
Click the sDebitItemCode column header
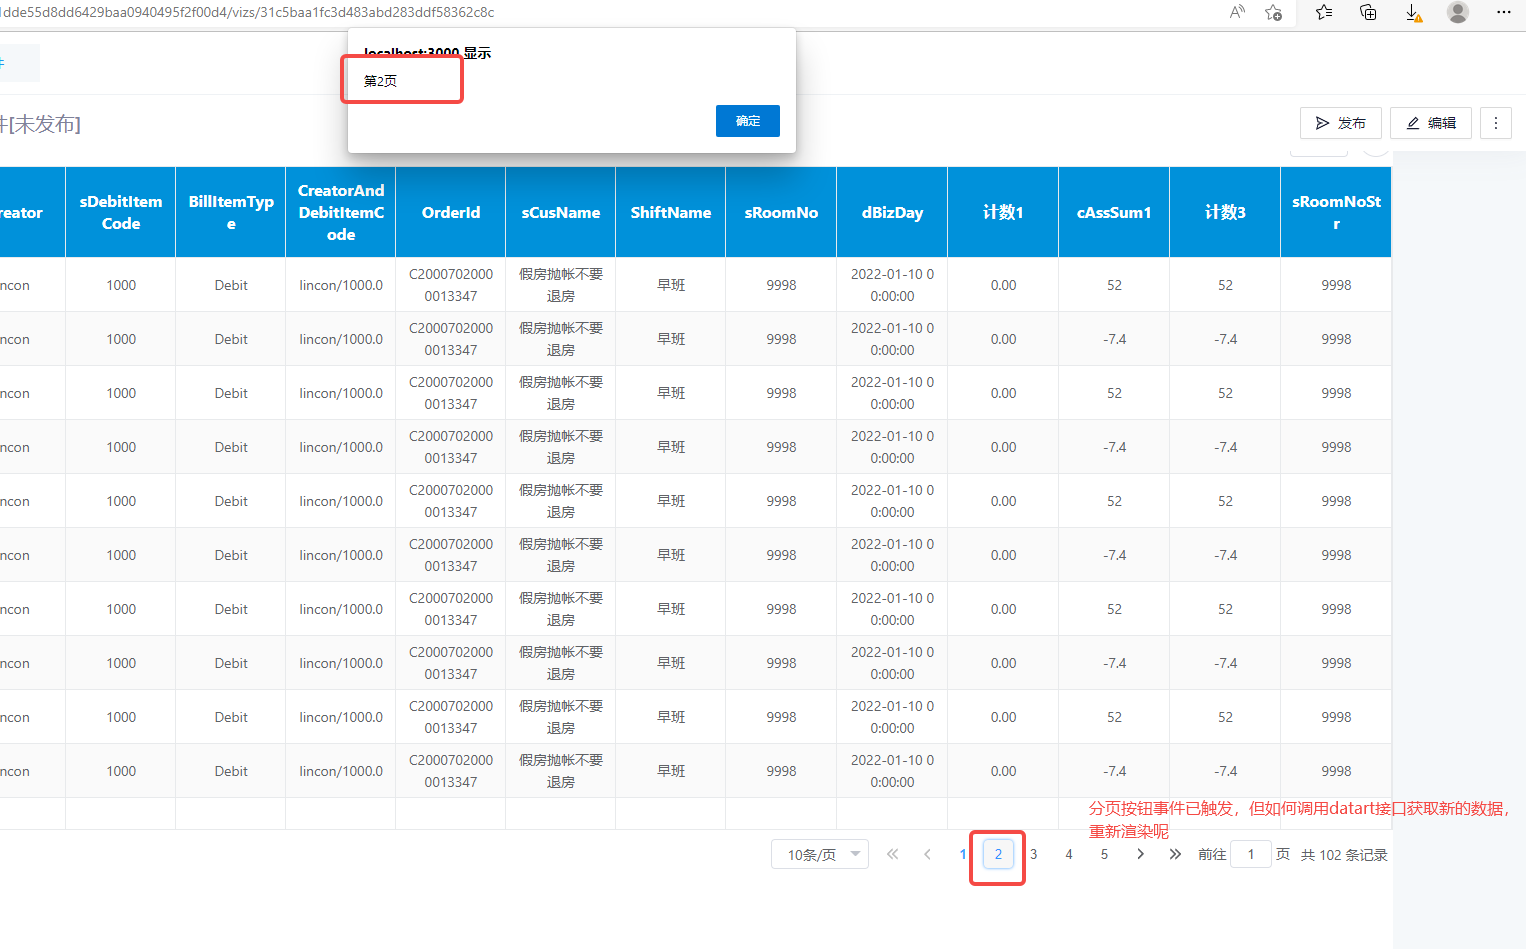(x=121, y=212)
